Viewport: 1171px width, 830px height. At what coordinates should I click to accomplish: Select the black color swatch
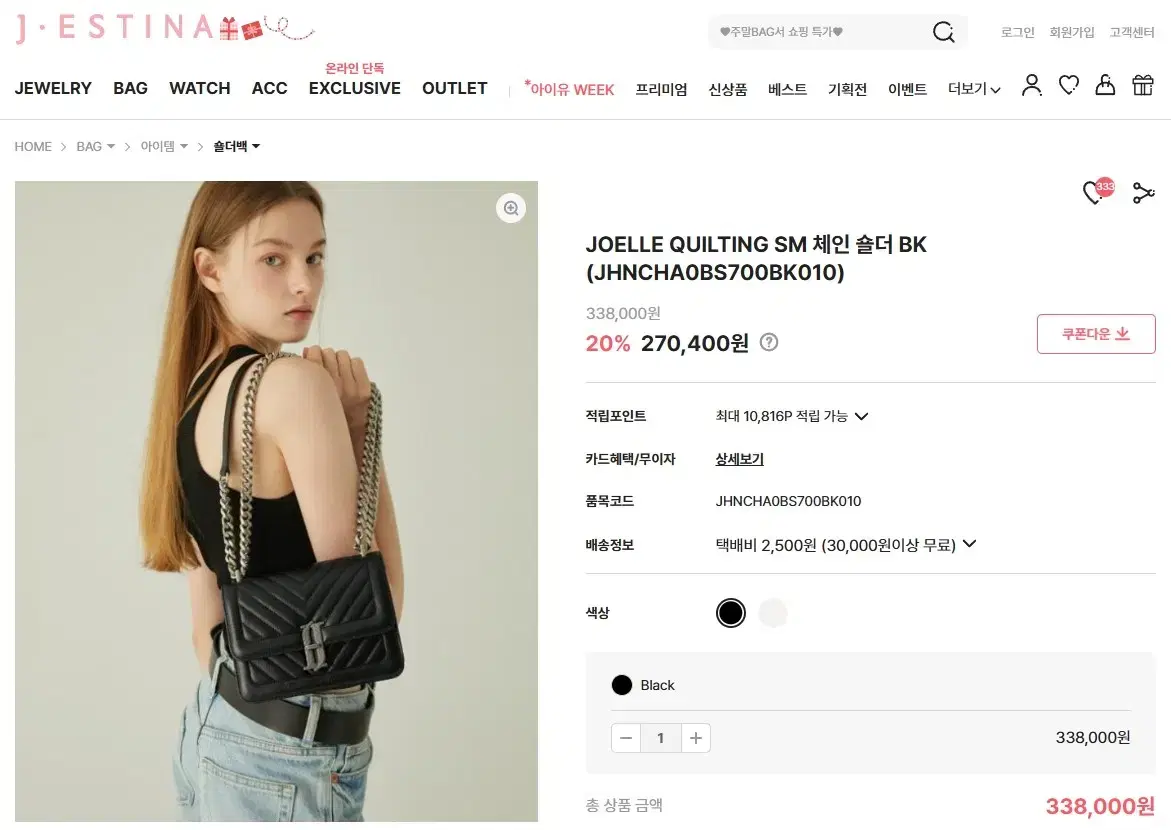(x=730, y=613)
